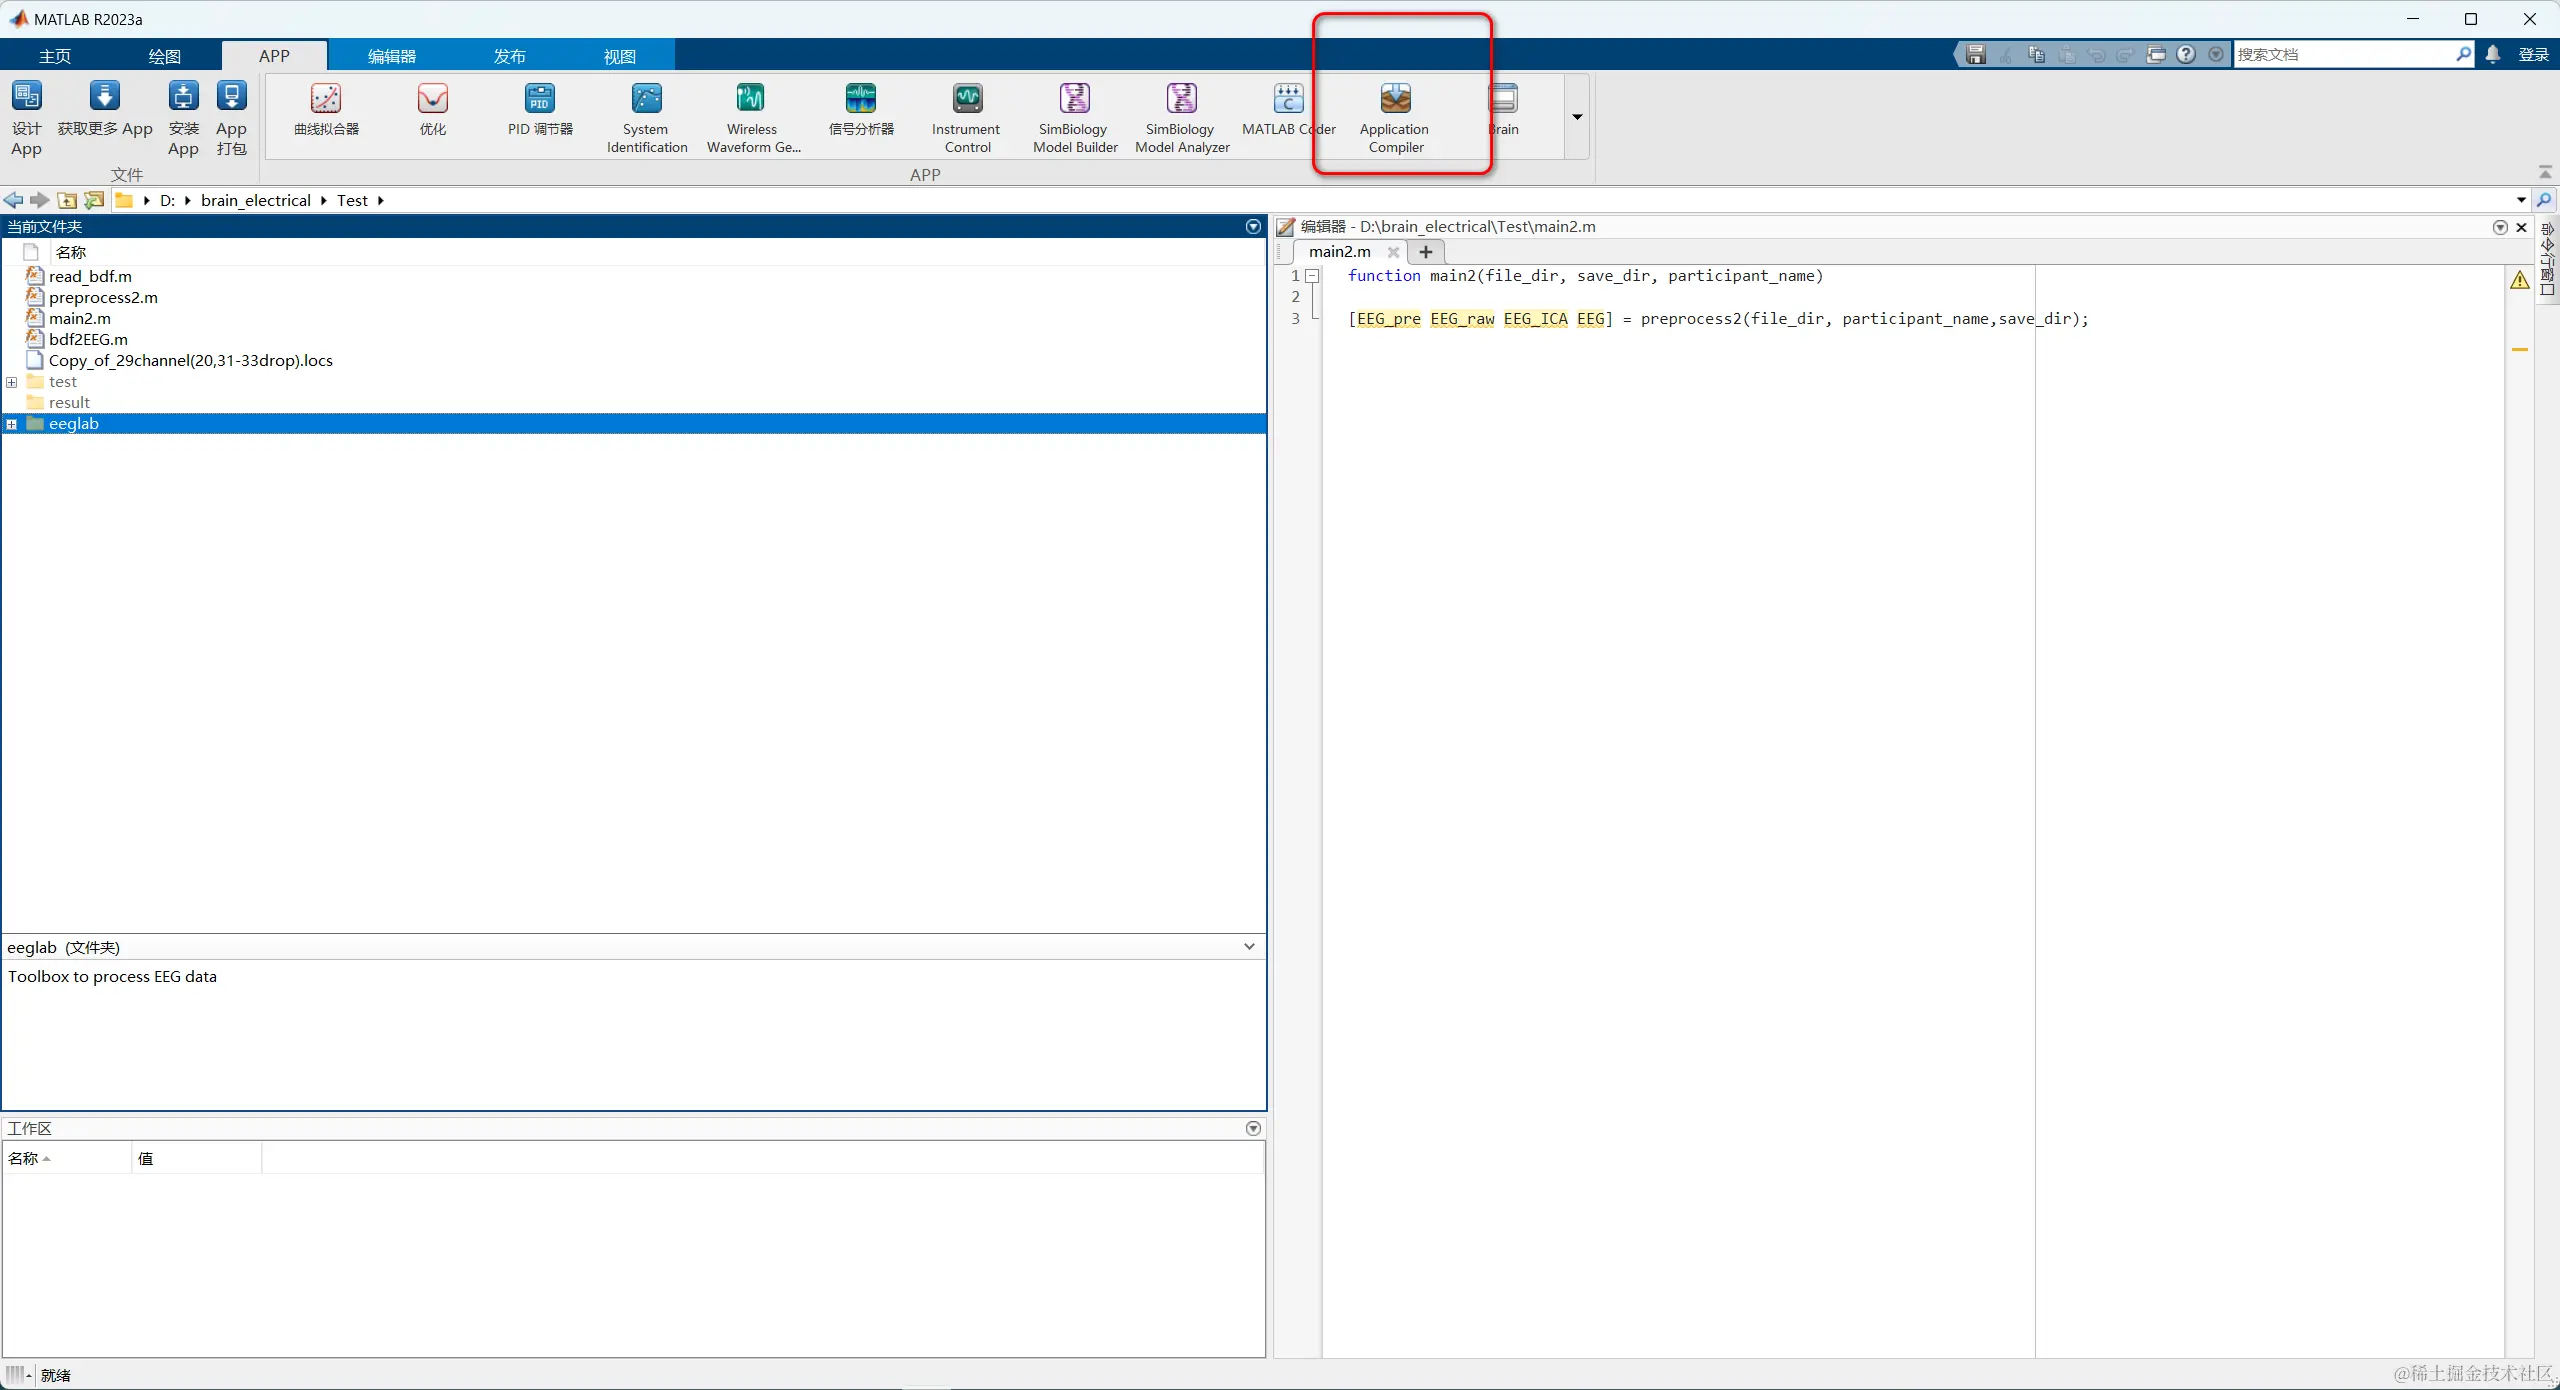Open preprocess2.m in the file list
The image size is (2560, 1390).
point(103,297)
